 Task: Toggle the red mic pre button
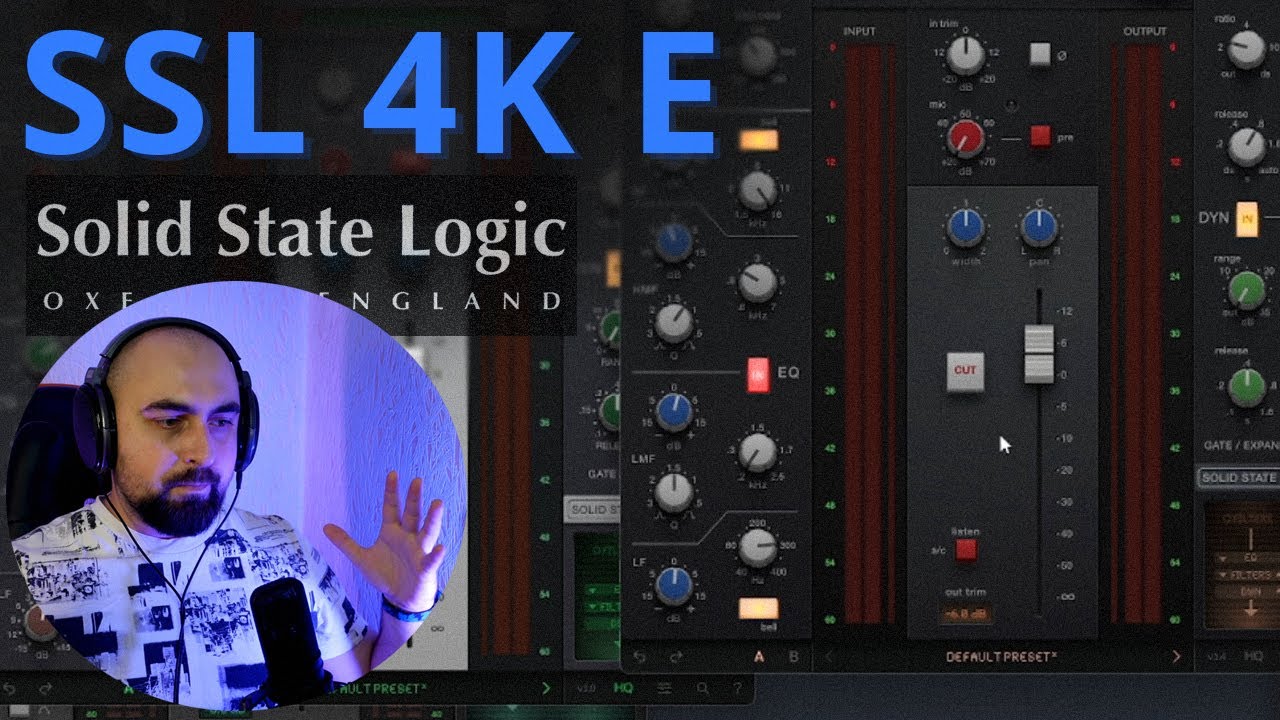click(x=1040, y=135)
